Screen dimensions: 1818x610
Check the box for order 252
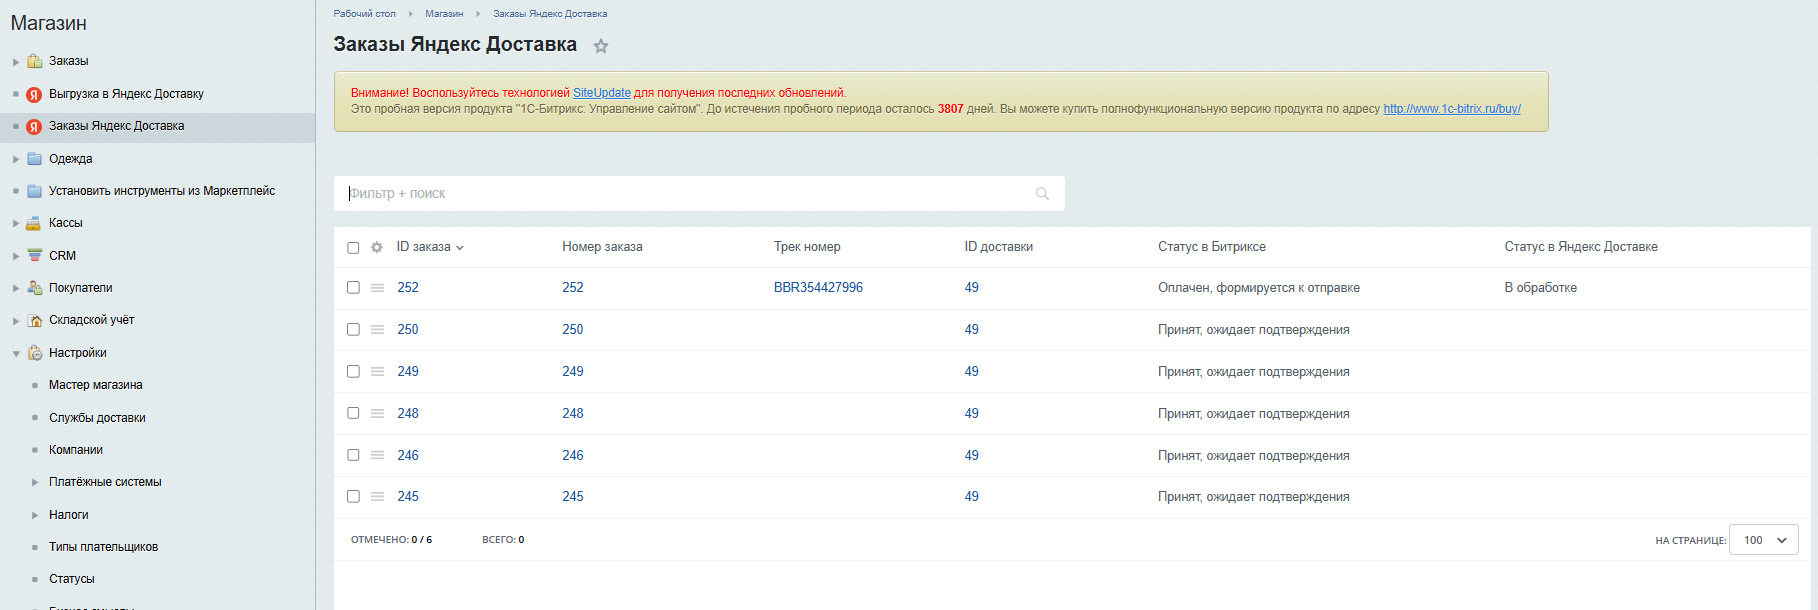[x=353, y=288]
